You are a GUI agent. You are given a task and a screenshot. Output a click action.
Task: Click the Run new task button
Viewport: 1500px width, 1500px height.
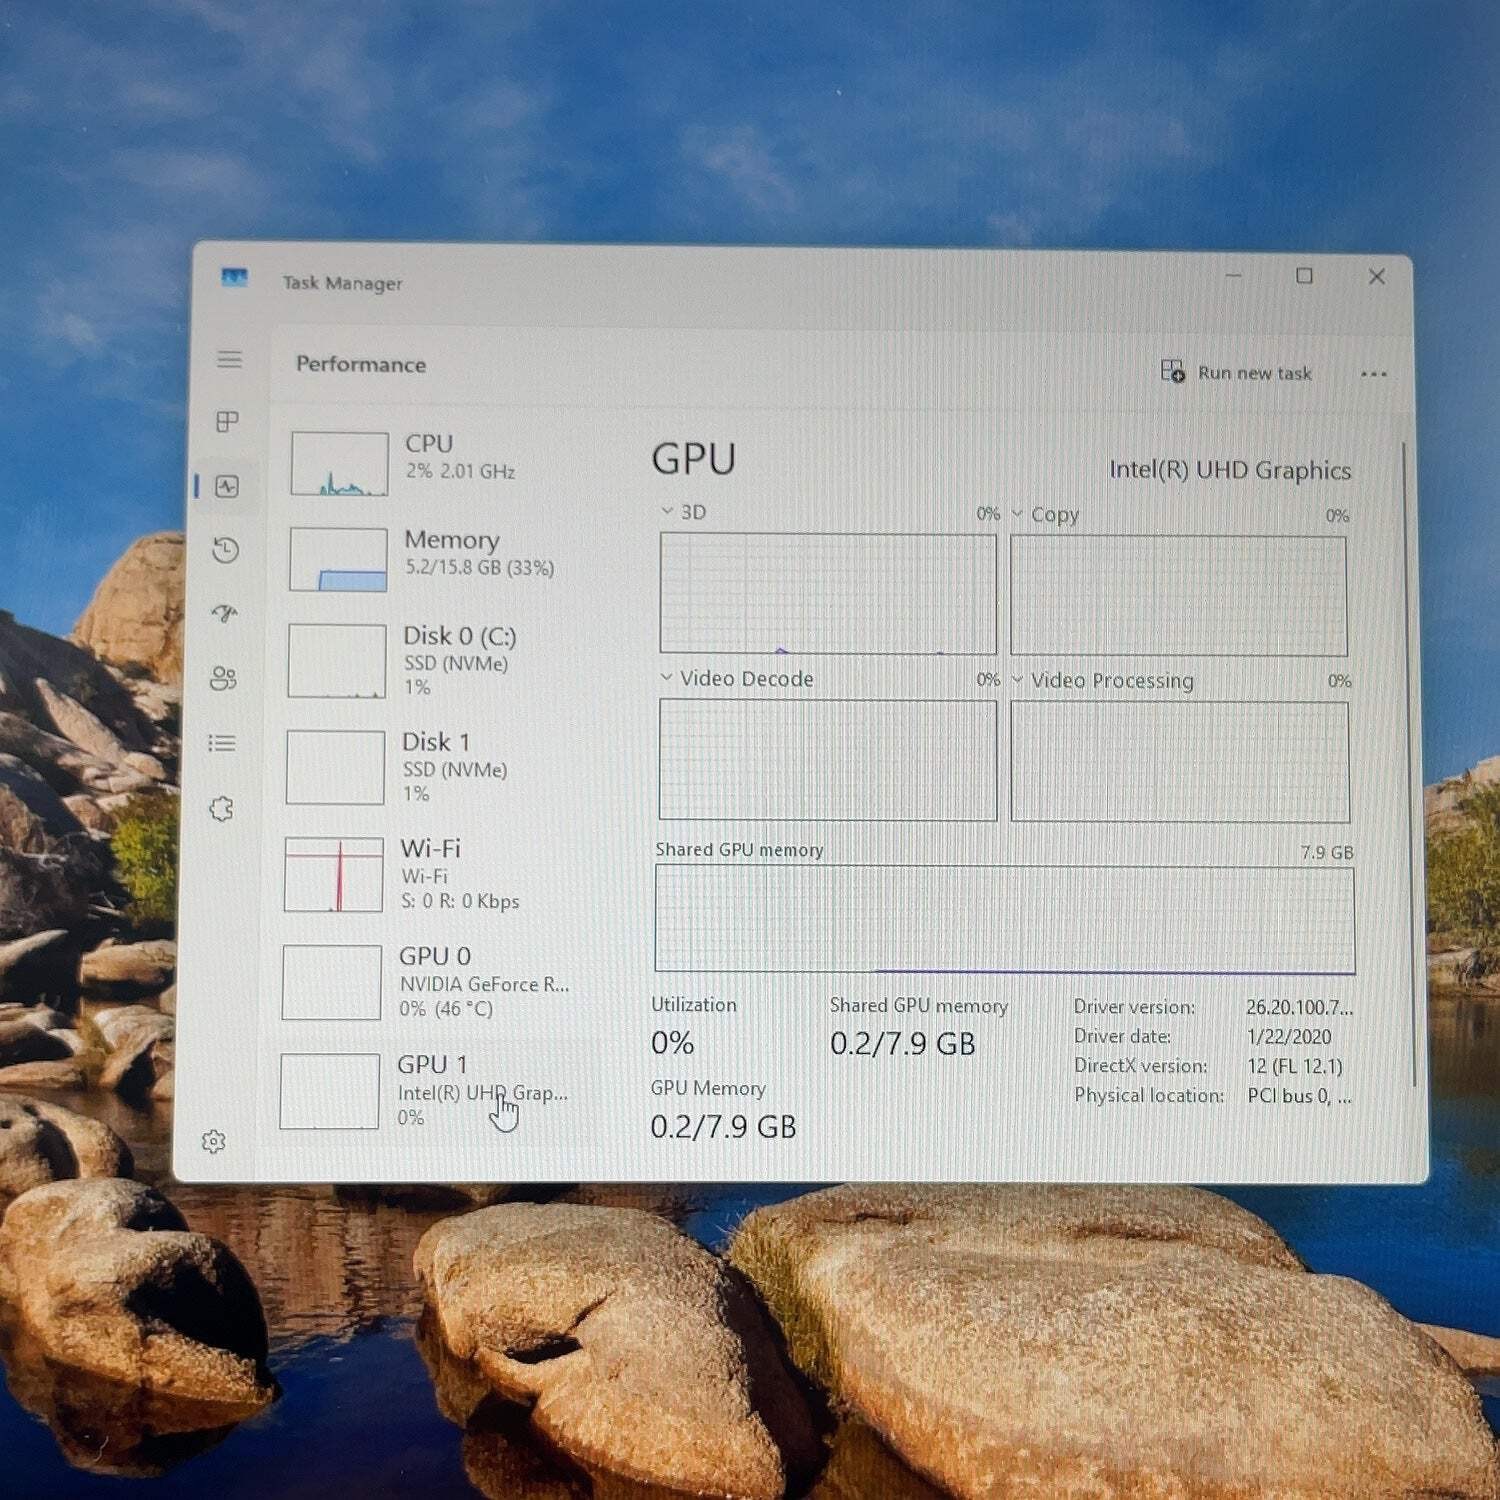[1237, 372]
